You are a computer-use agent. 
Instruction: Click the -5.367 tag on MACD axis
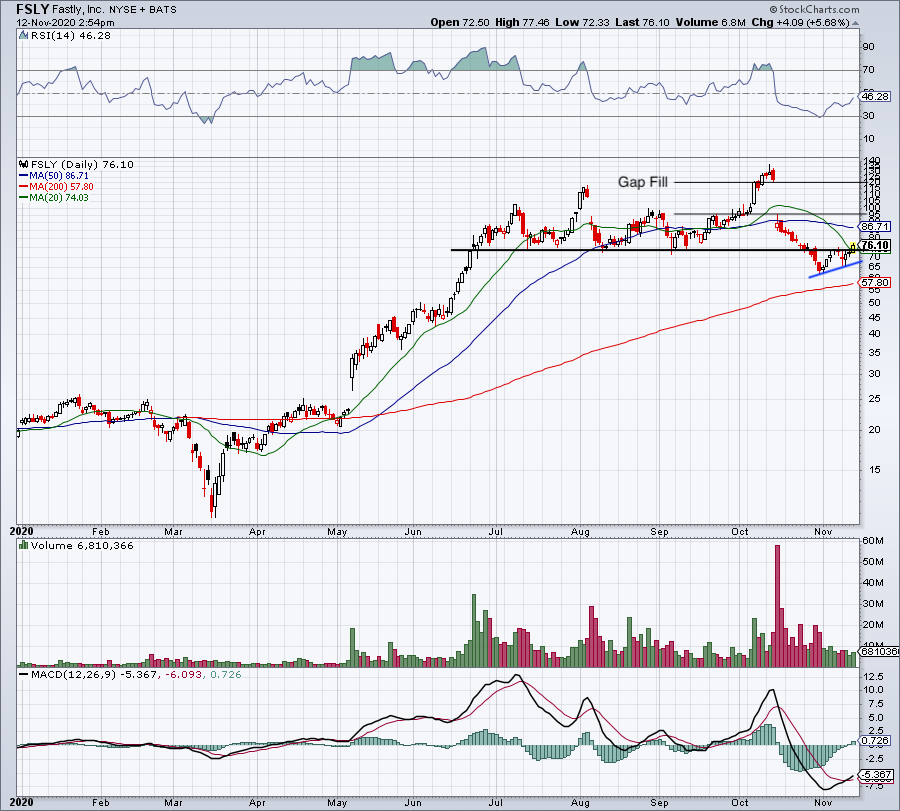click(876, 774)
